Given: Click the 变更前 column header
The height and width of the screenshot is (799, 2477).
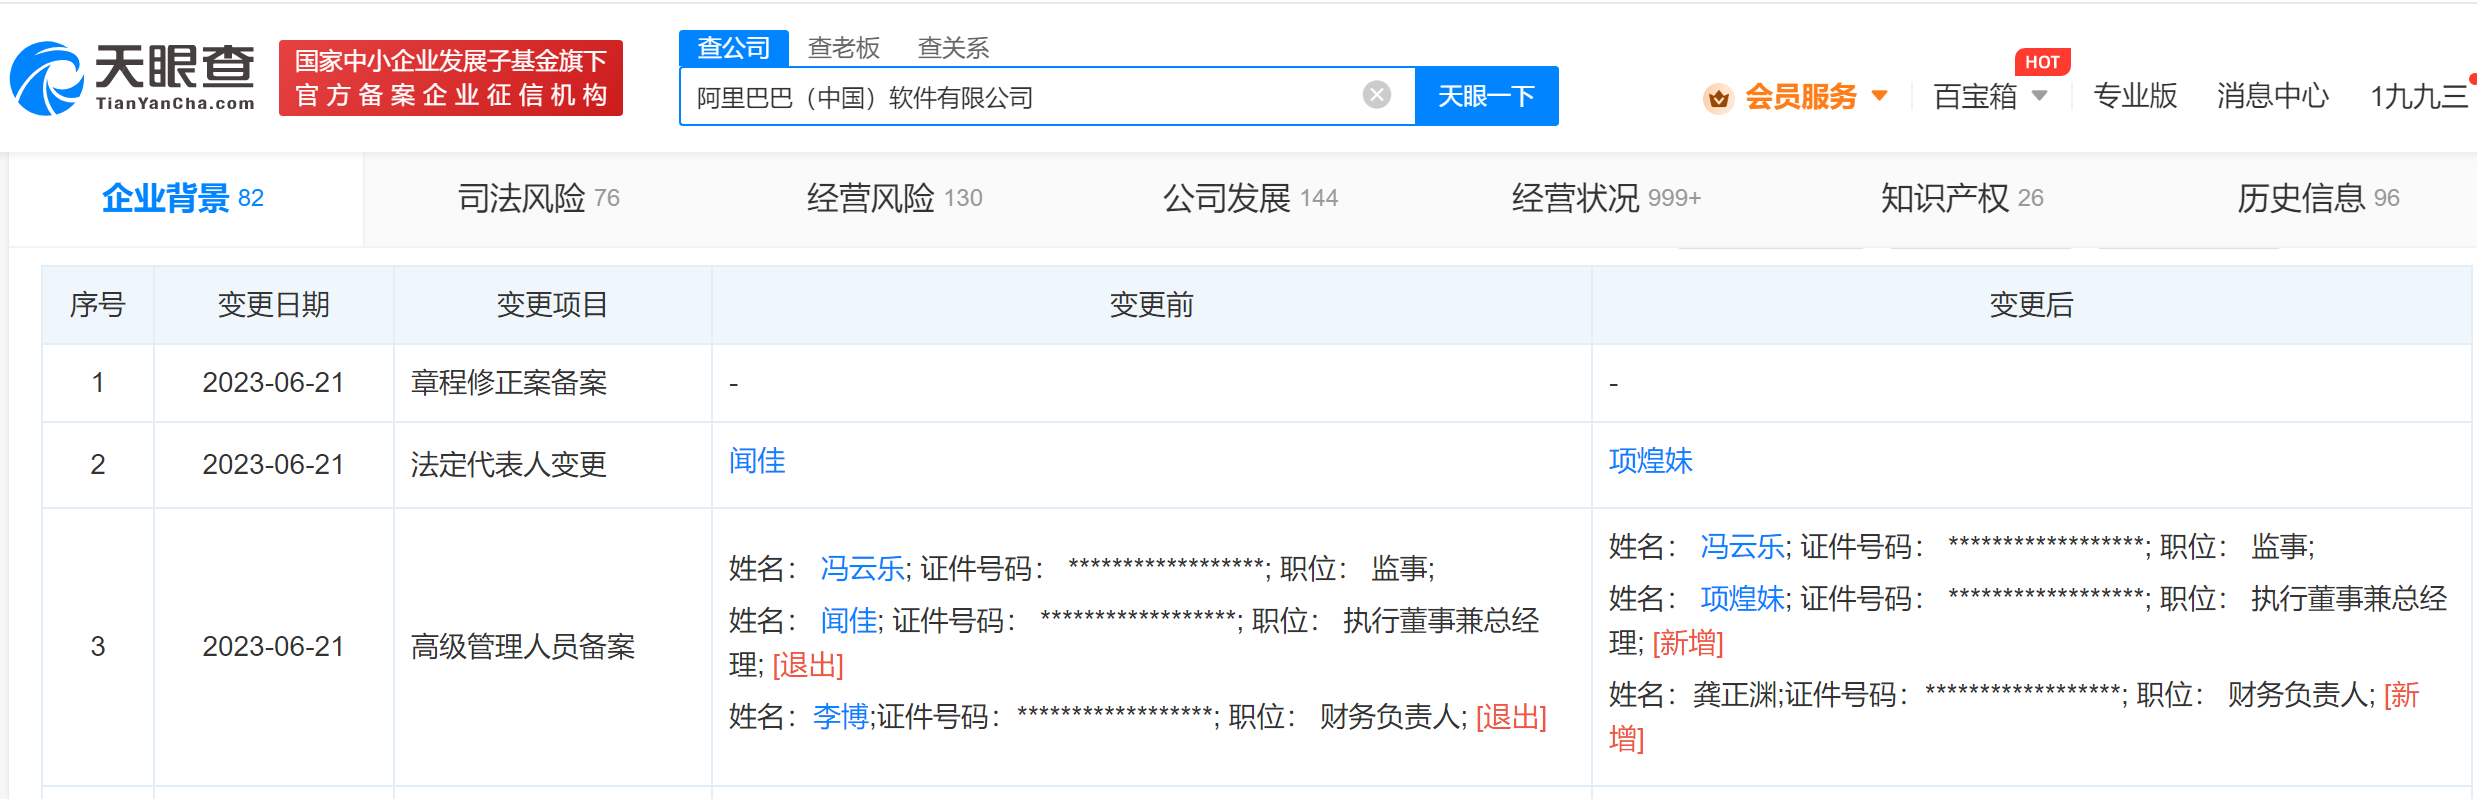Looking at the screenshot, I should pos(1152,305).
